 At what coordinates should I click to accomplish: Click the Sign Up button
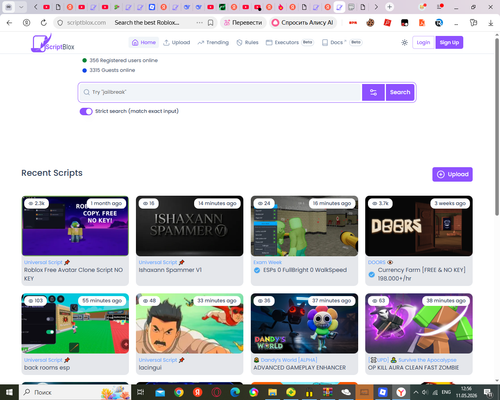click(449, 42)
